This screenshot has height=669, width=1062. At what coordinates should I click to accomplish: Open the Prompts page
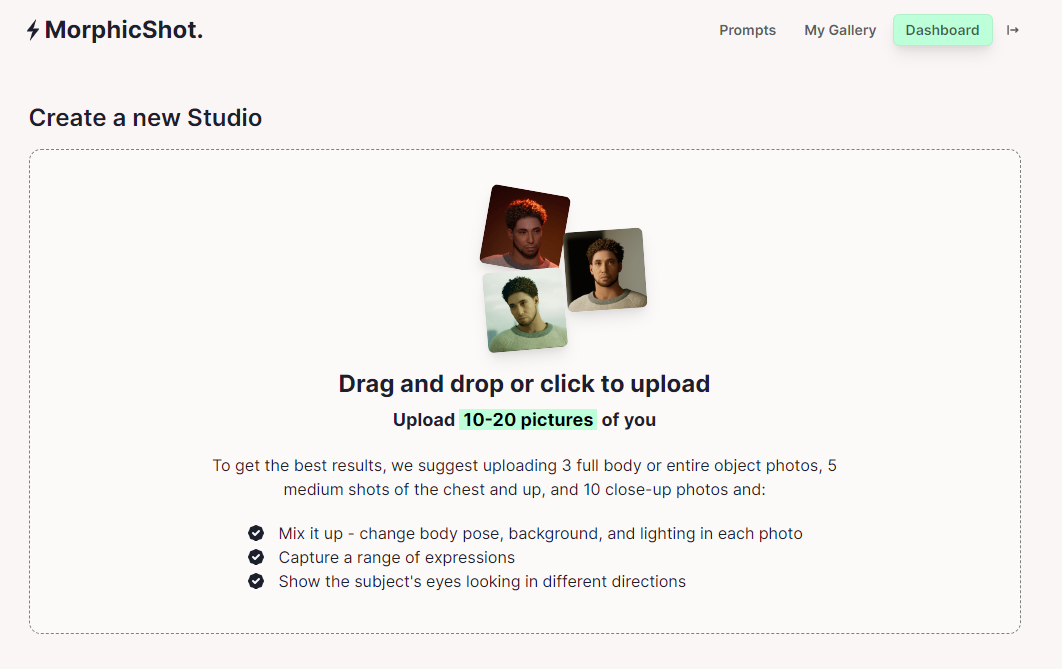coord(747,30)
